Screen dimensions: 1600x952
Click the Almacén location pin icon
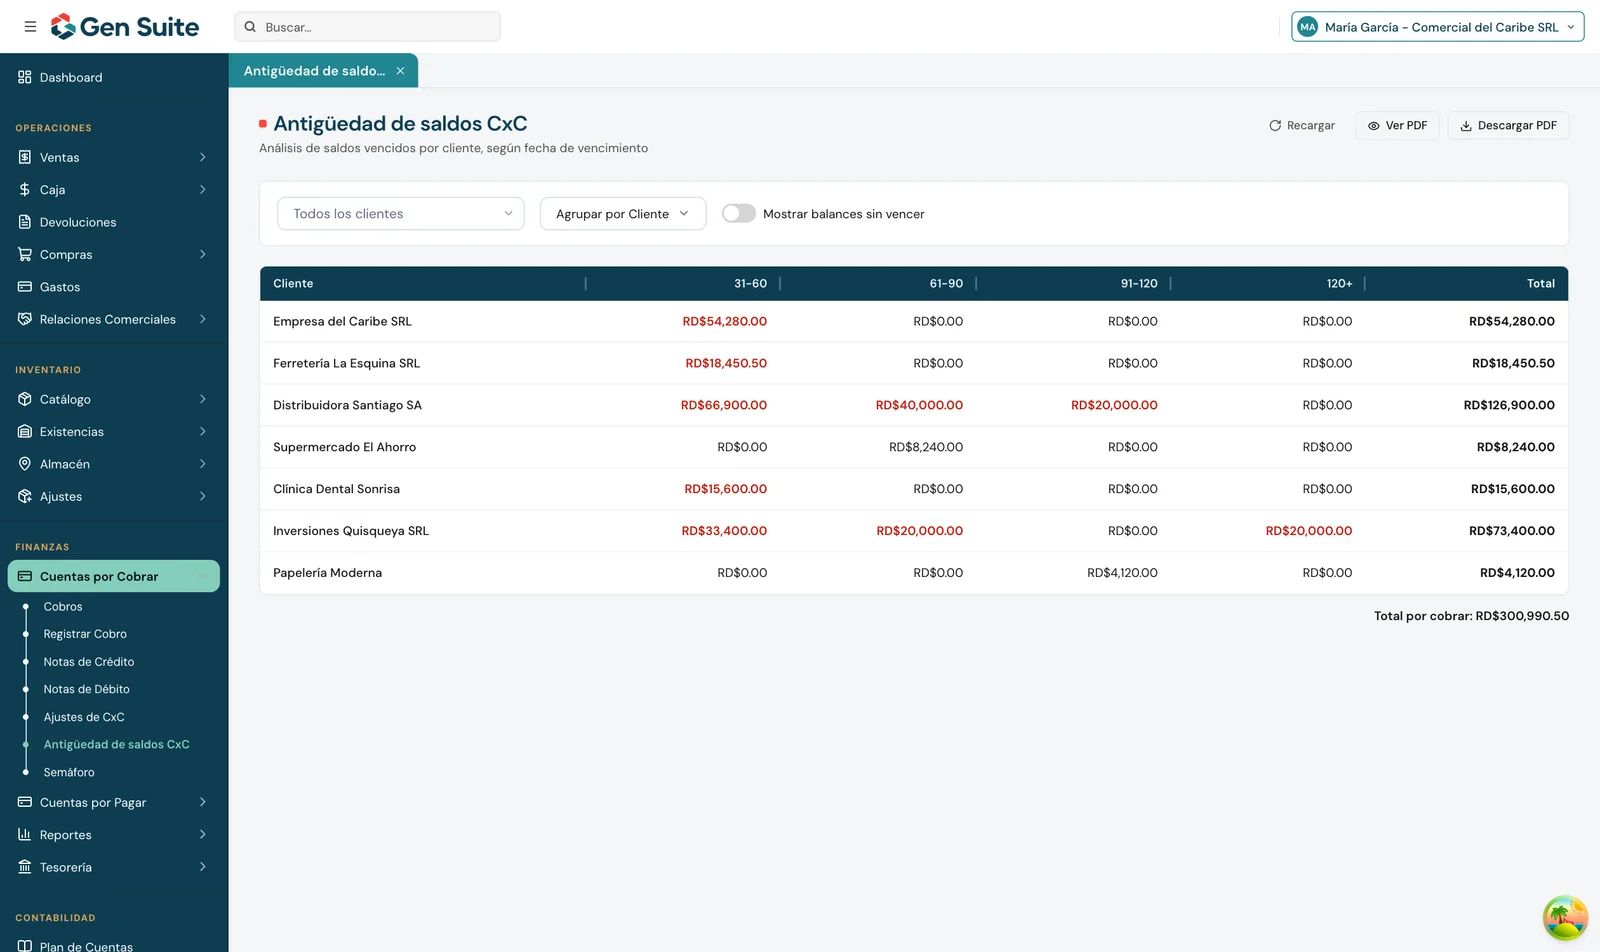tap(25, 464)
